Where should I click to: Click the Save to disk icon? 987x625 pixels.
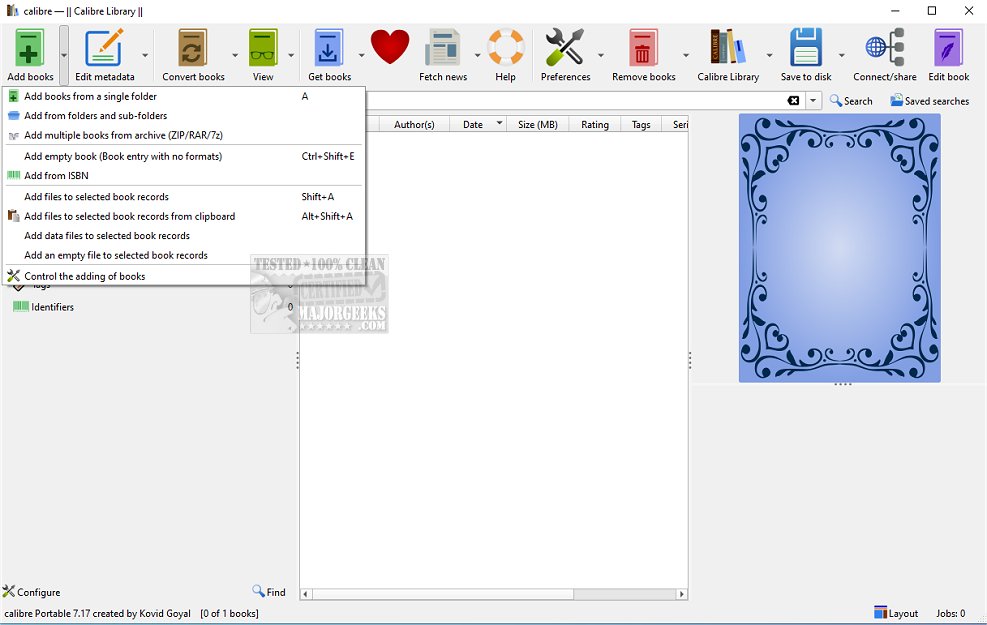(805, 48)
